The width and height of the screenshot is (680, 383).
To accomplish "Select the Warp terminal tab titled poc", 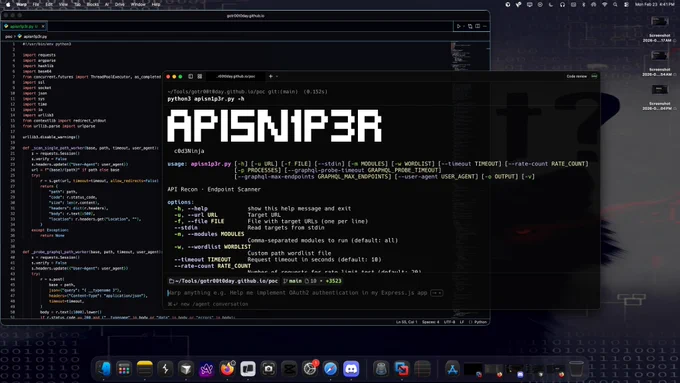I will coord(235,76).
